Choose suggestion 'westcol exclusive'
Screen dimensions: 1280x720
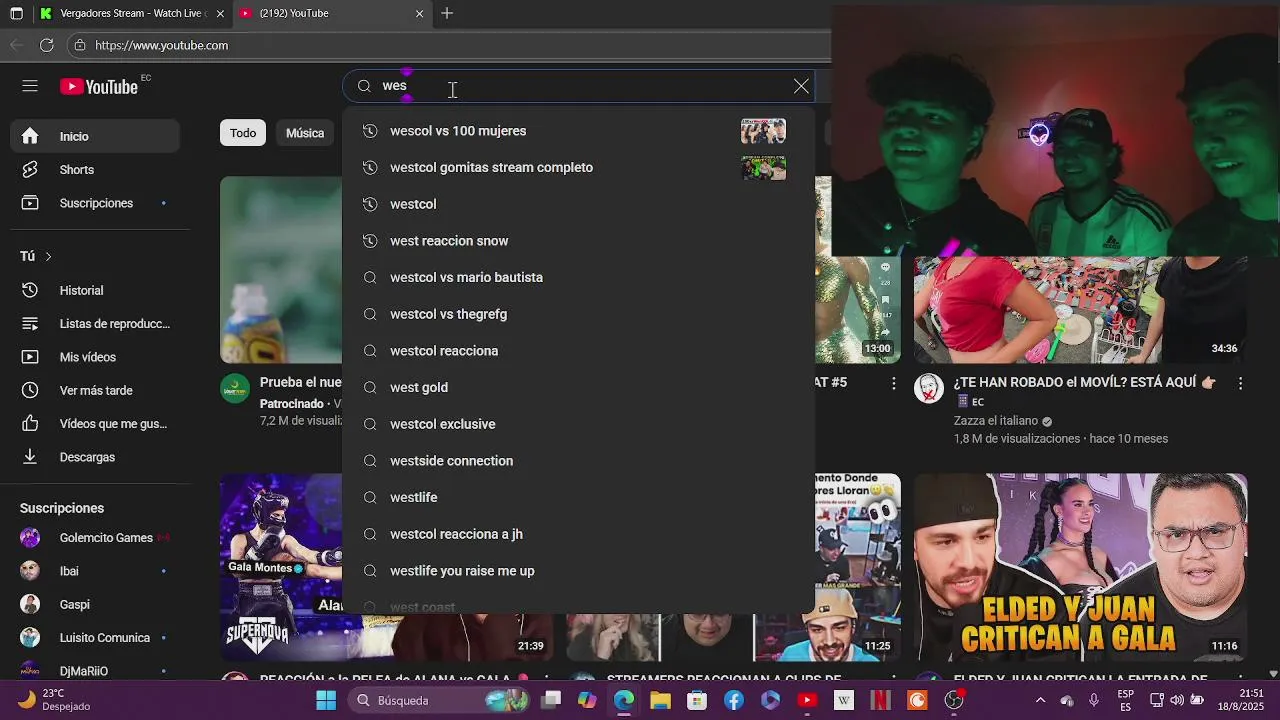point(578,424)
